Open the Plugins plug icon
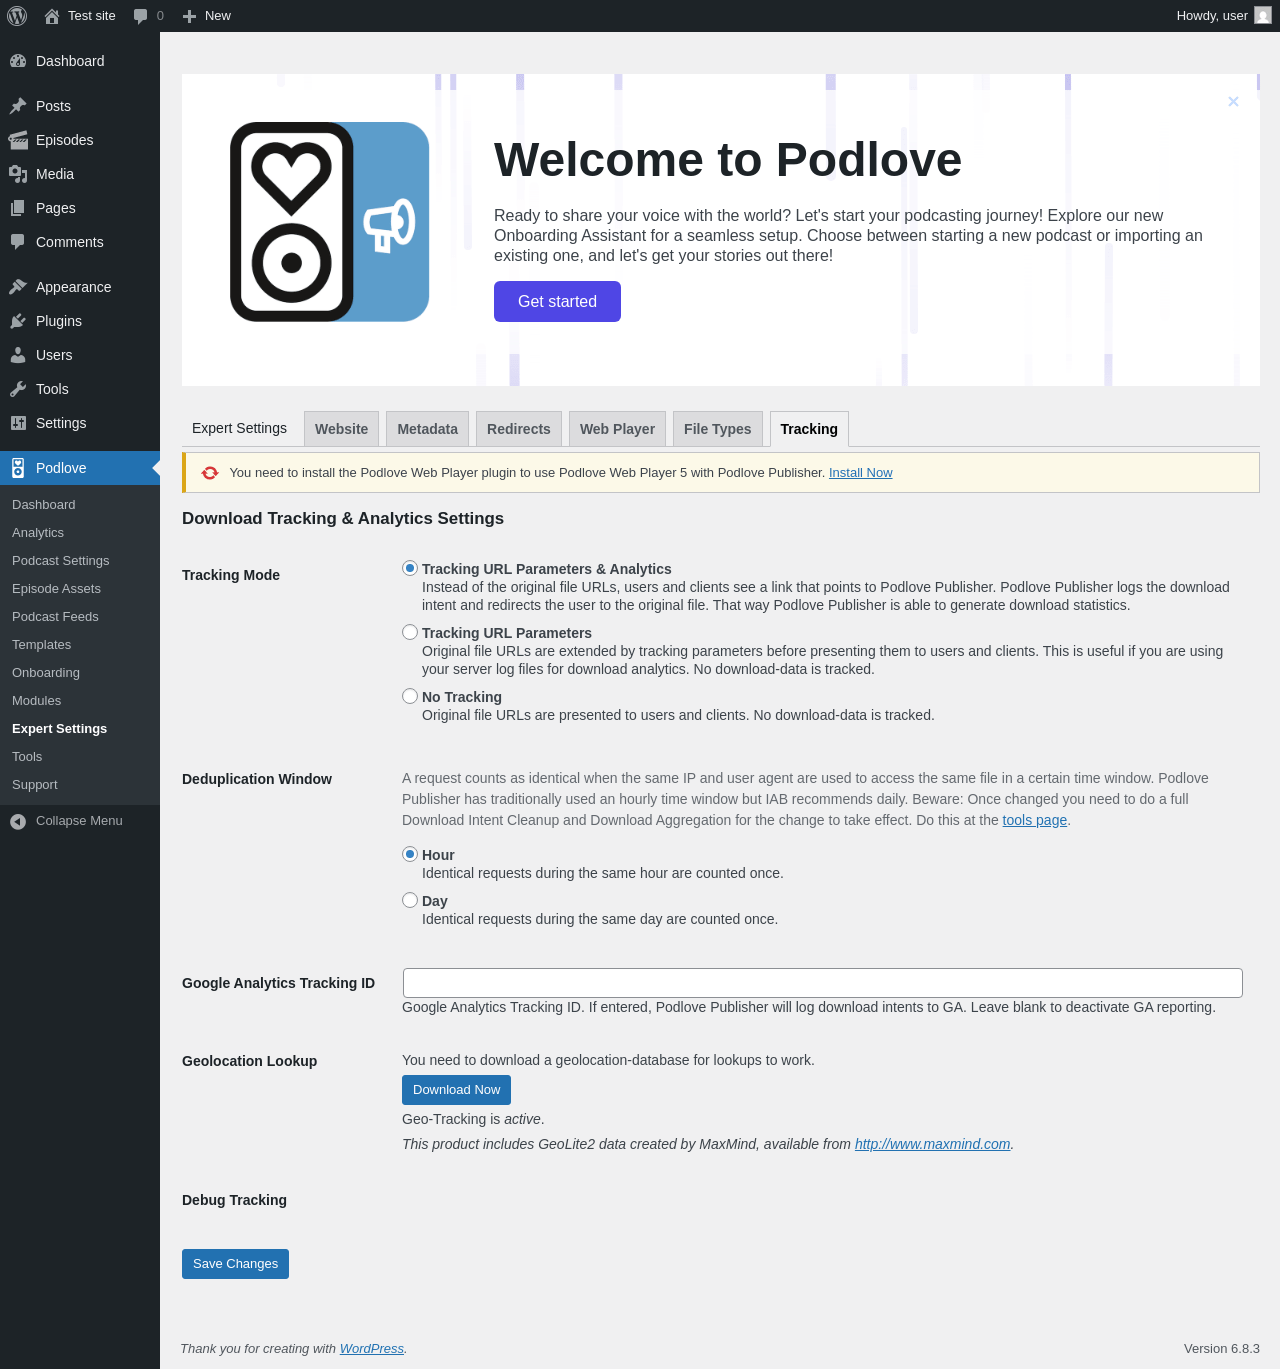This screenshot has height=1369, width=1280. coord(18,321)
